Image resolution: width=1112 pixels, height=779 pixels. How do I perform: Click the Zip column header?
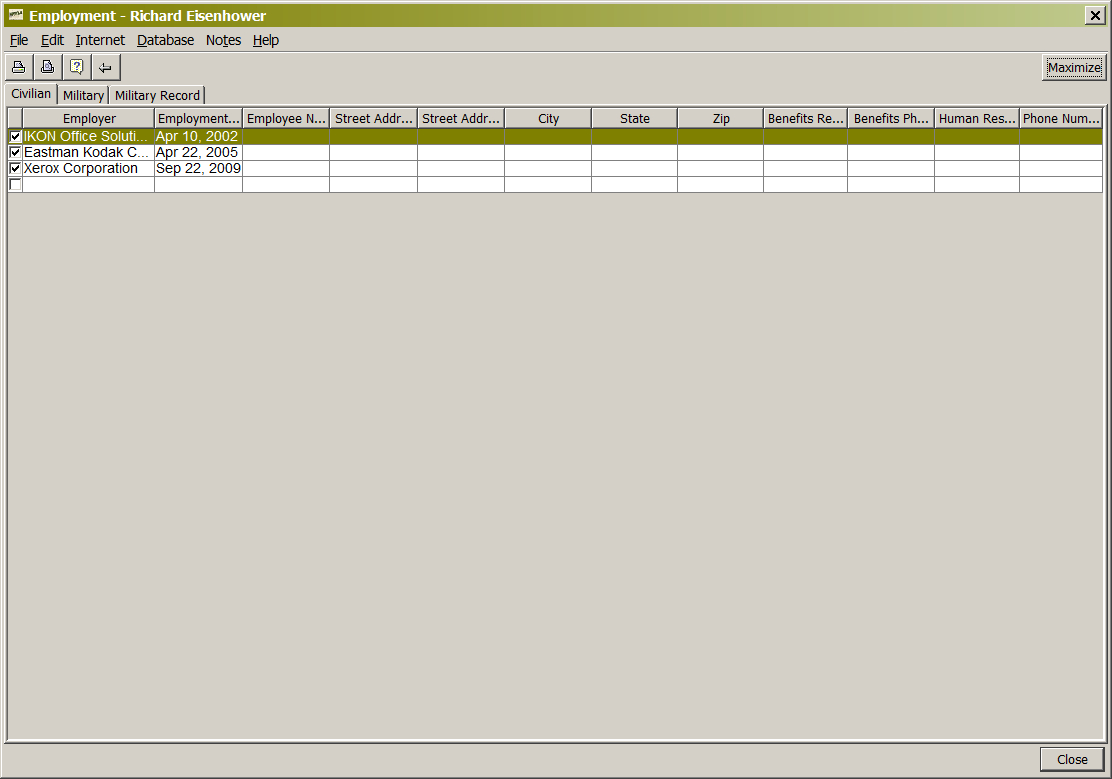[x=721, y=118]
